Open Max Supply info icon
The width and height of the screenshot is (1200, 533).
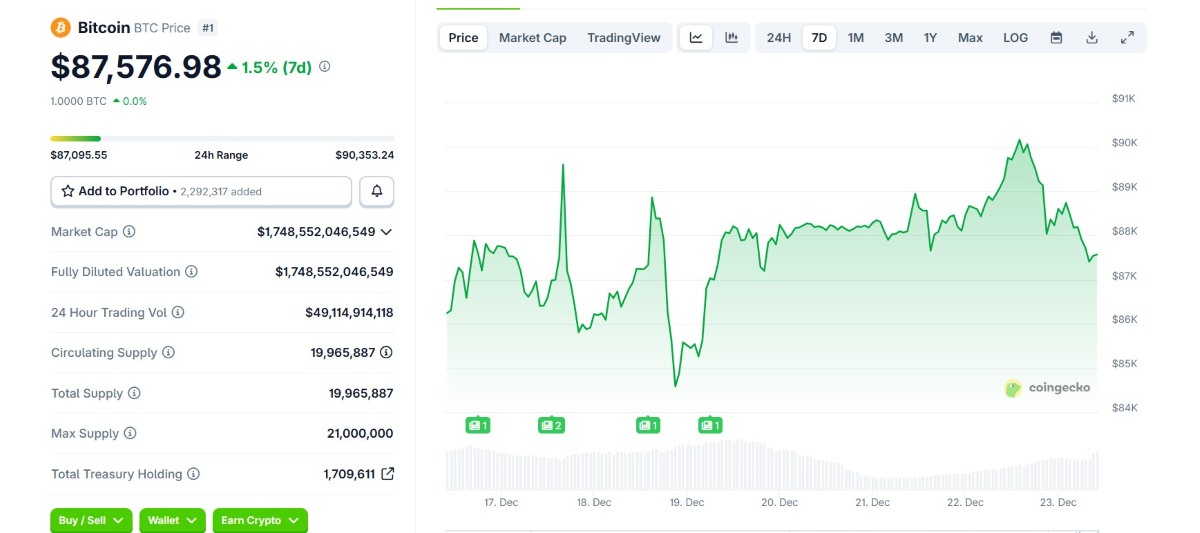pyautogui.click(x=130, y=434)
